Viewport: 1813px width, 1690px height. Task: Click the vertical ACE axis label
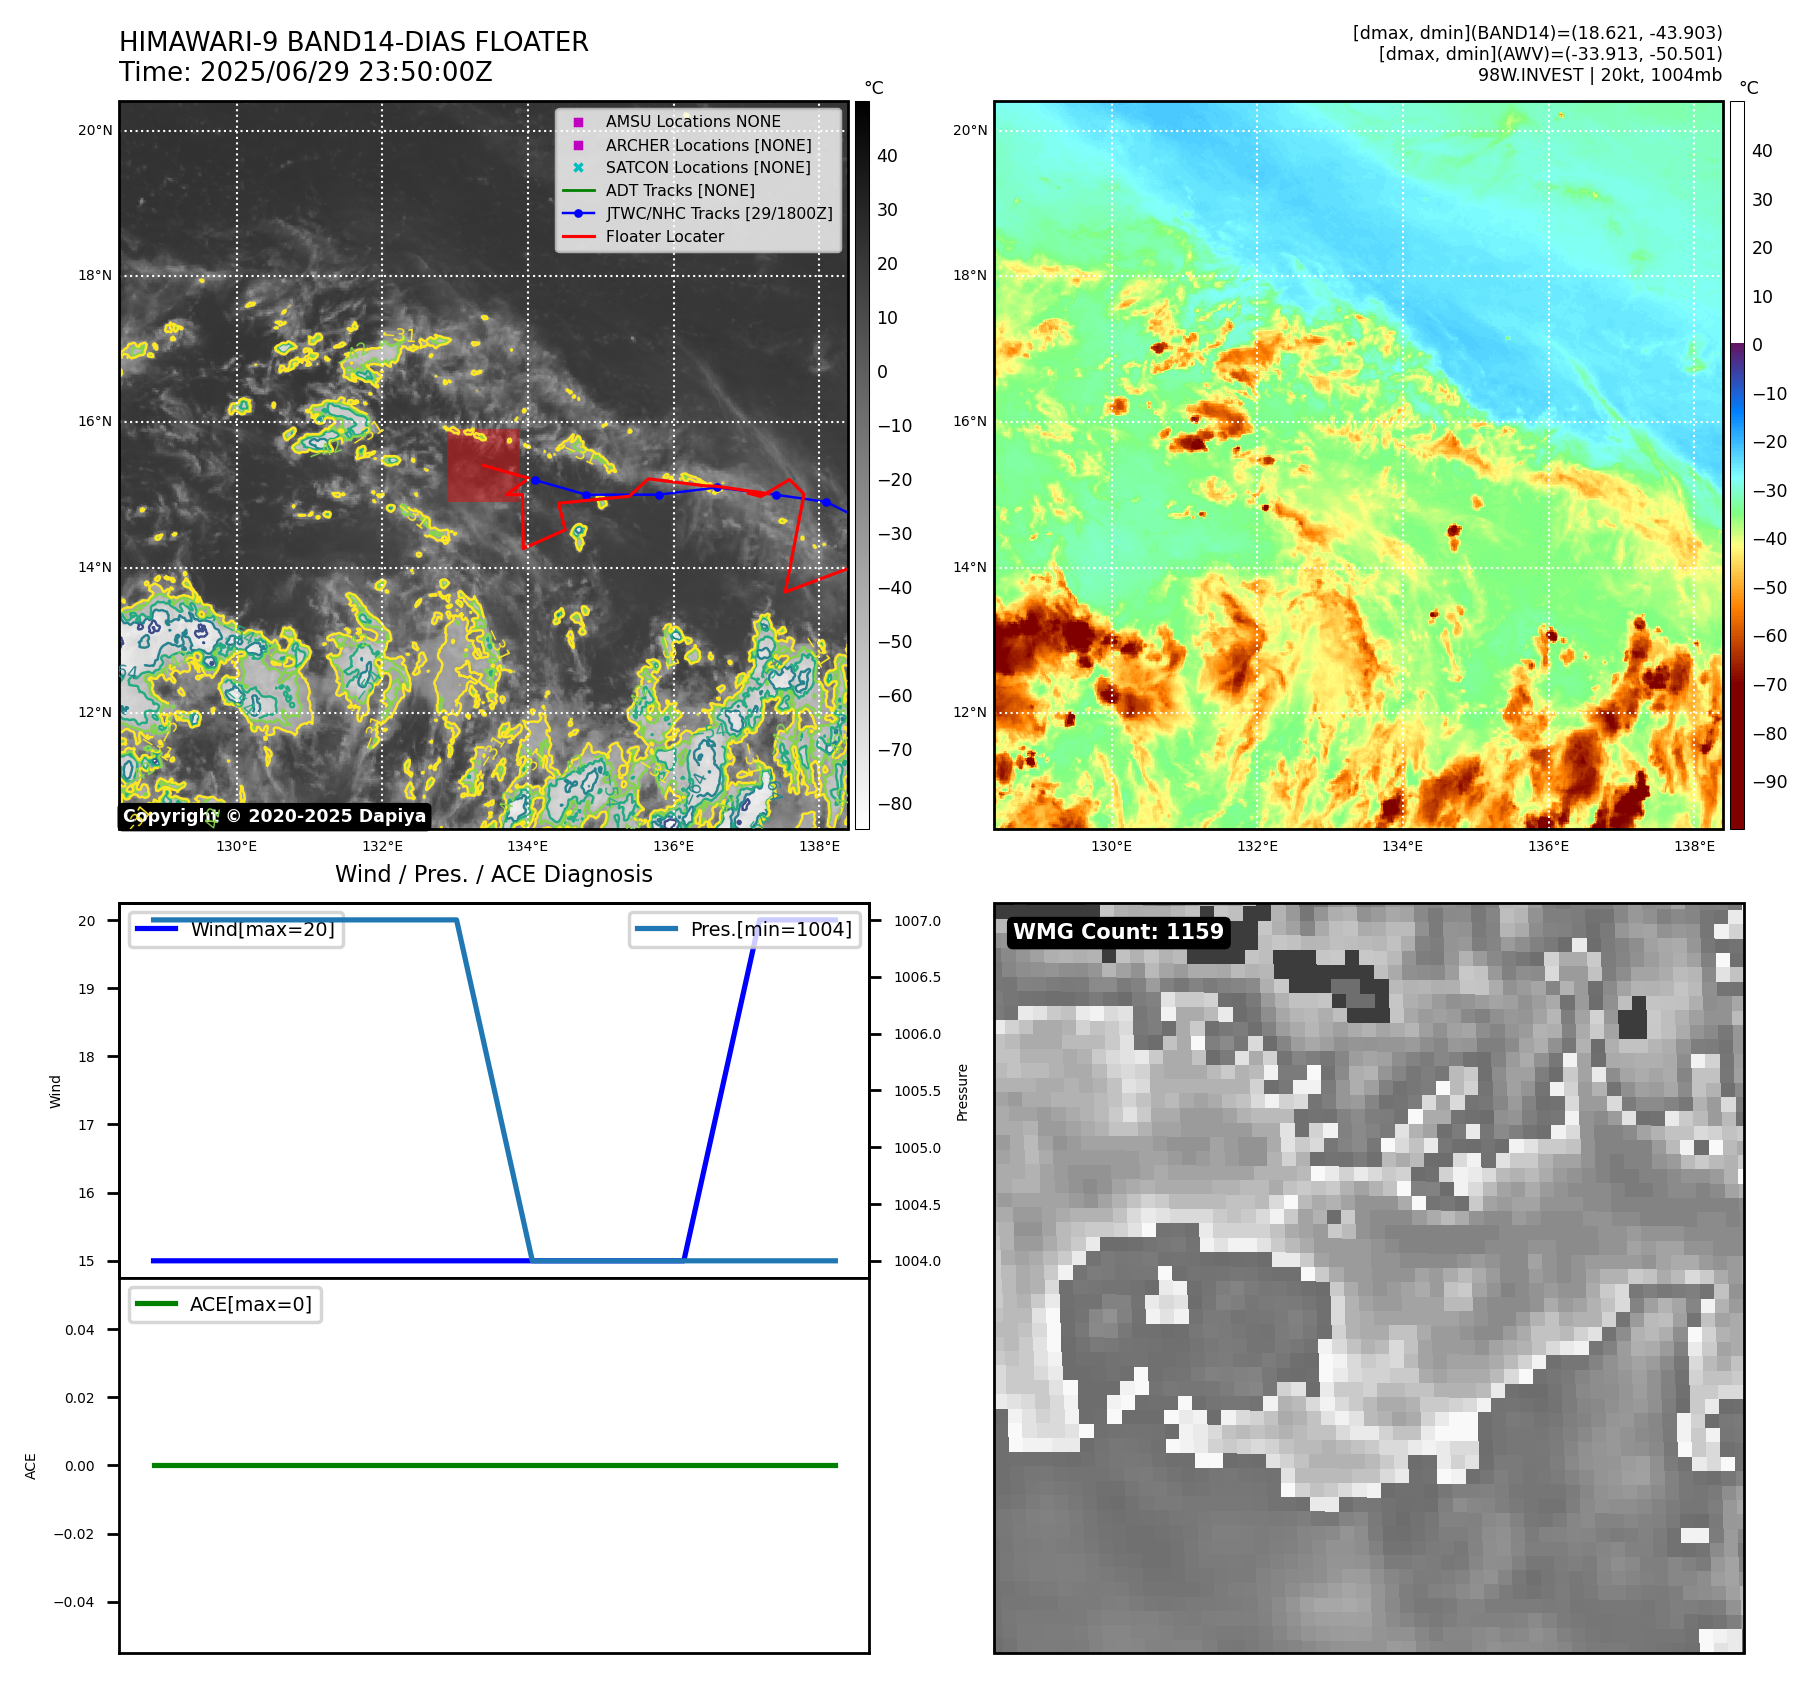(30, 1466)
